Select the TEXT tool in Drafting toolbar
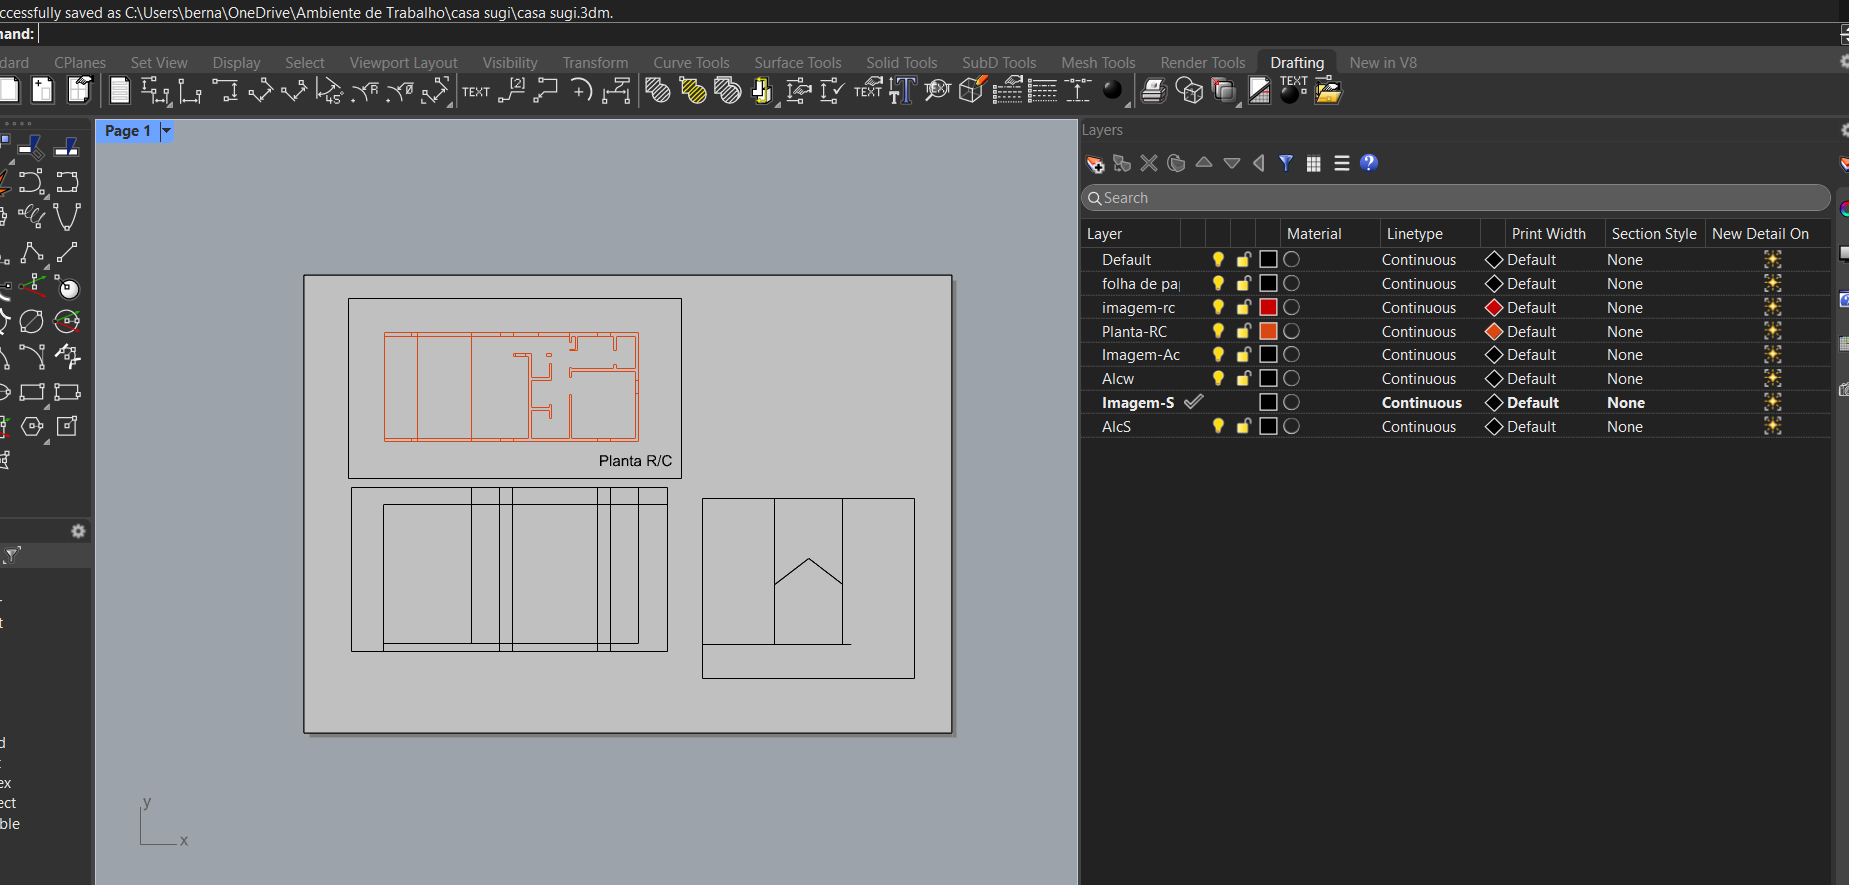Screen dimensions: 1849x885 pyautogui.click(x=476, y=92)
